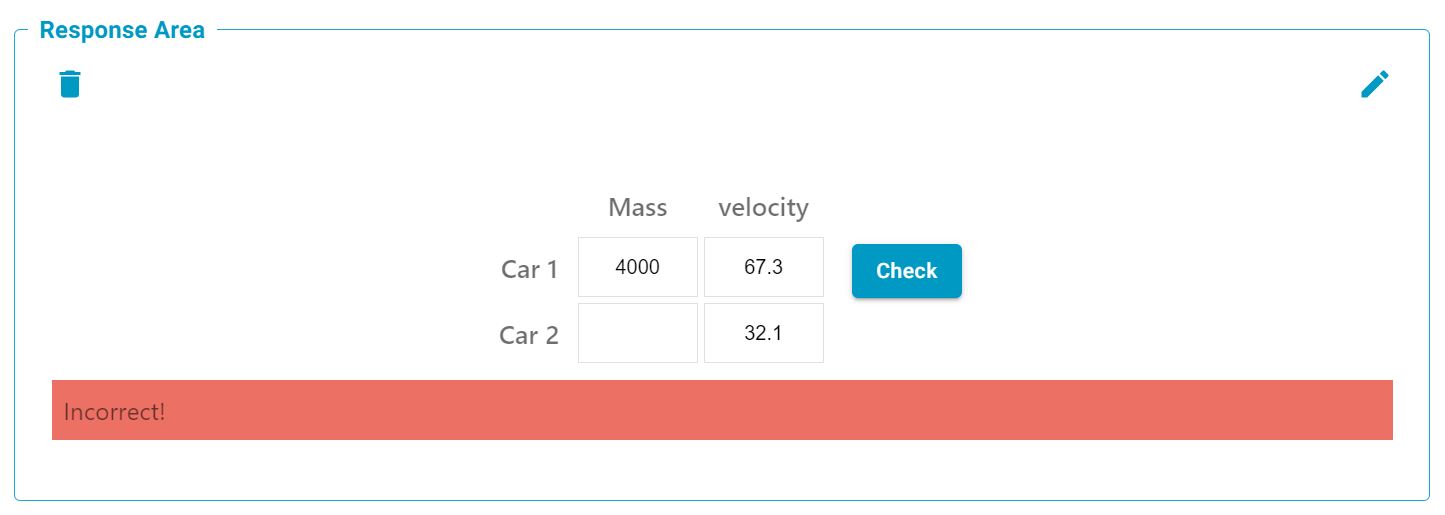Click the pencil edit icon
Image resolution: width=1445 pixels, height=515 pixels.
[1374, 85]
